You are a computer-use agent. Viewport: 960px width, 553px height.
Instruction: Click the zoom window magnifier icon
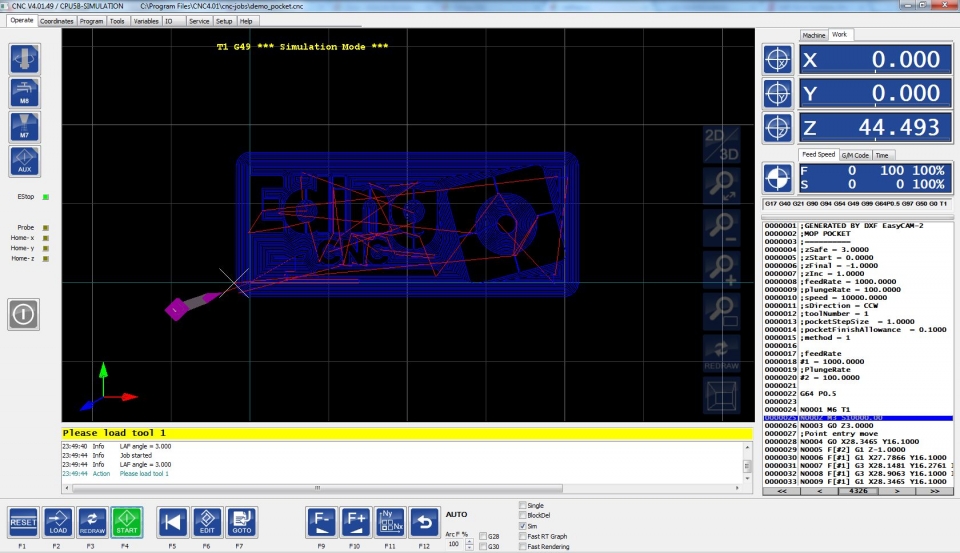pos(721,310)
